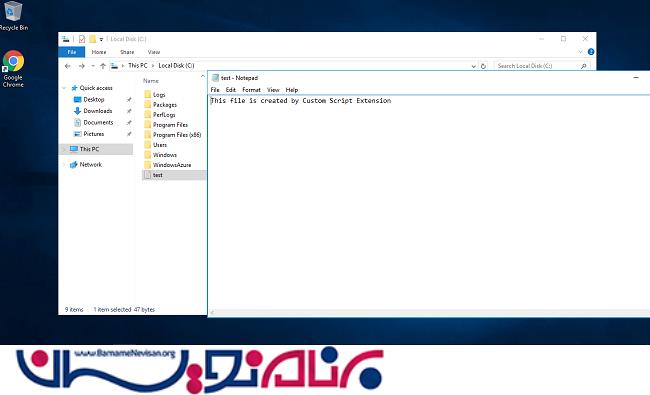Select Documents in the navigation pane
This screenshot has width=650, height=395.
pyautogui.click(x=98, y=122)
